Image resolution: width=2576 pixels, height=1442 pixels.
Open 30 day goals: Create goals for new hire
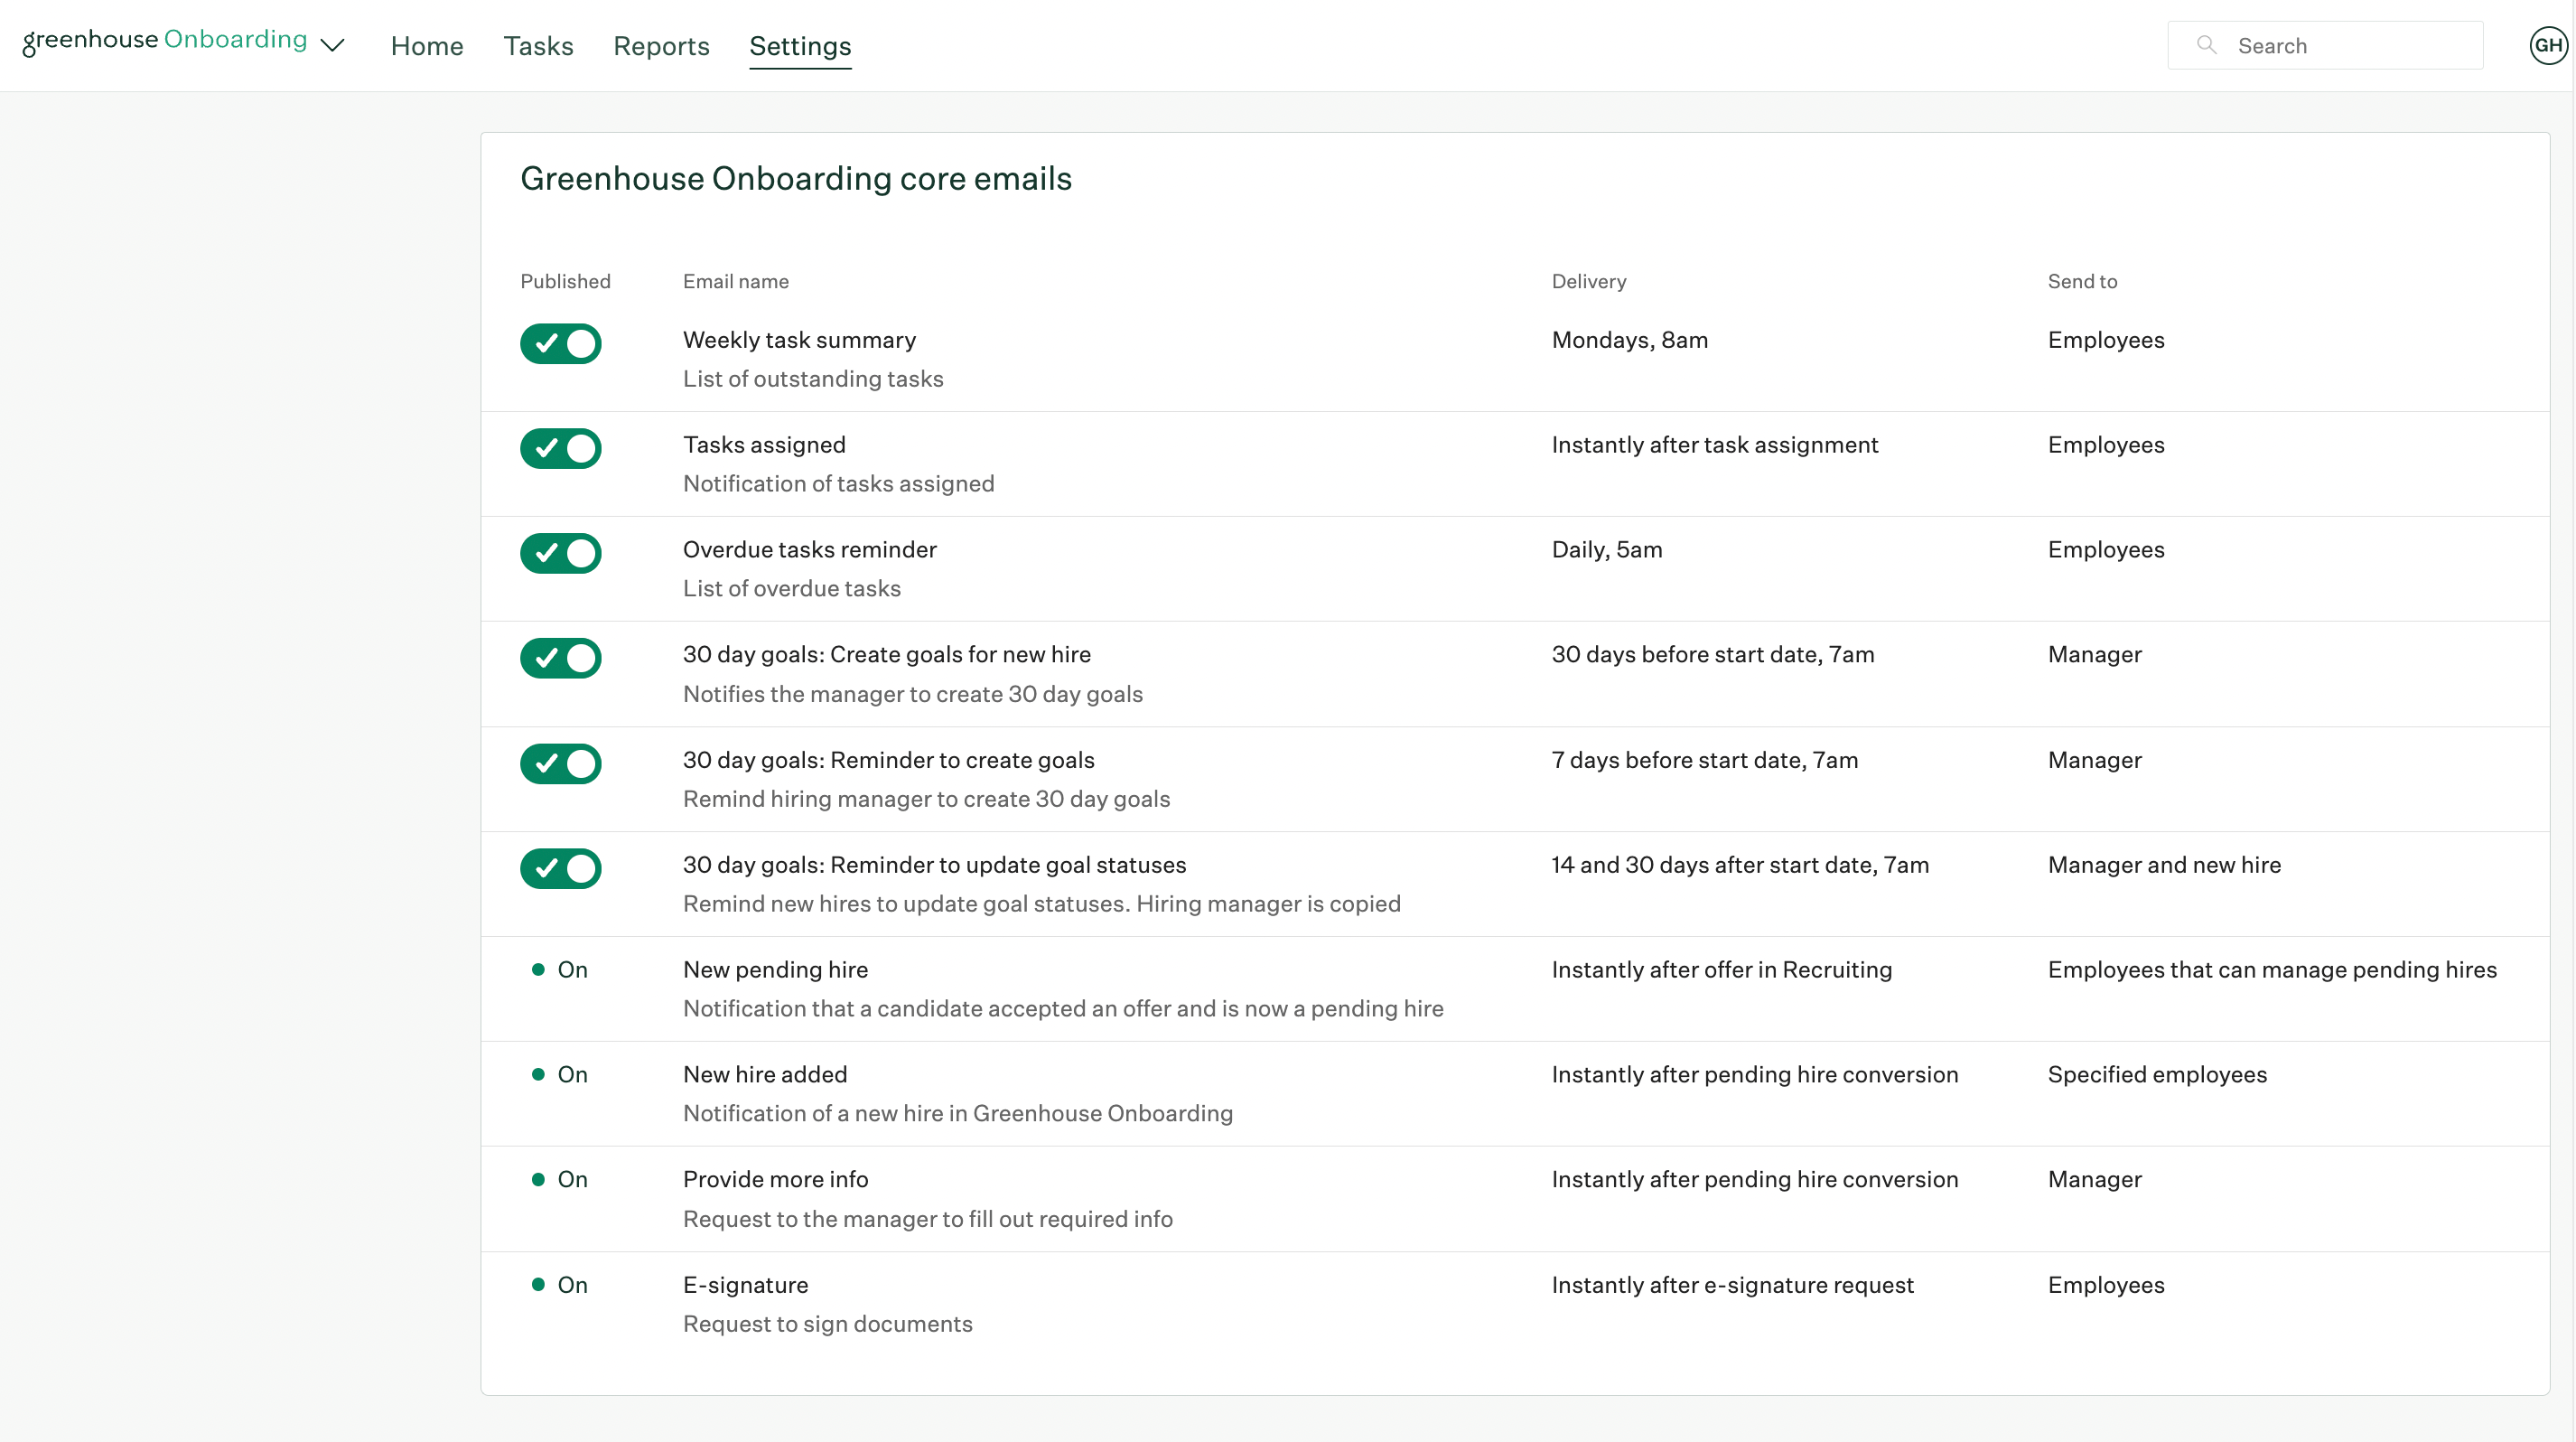[886, 655]
